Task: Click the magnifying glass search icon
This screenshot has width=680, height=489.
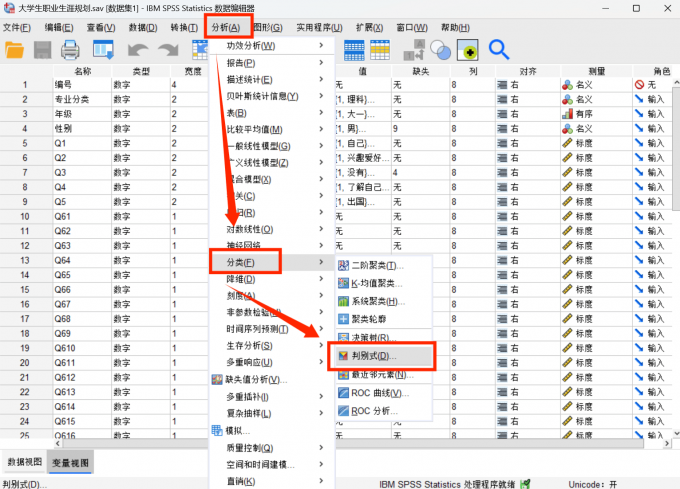Action: click(x=499, y=50)
